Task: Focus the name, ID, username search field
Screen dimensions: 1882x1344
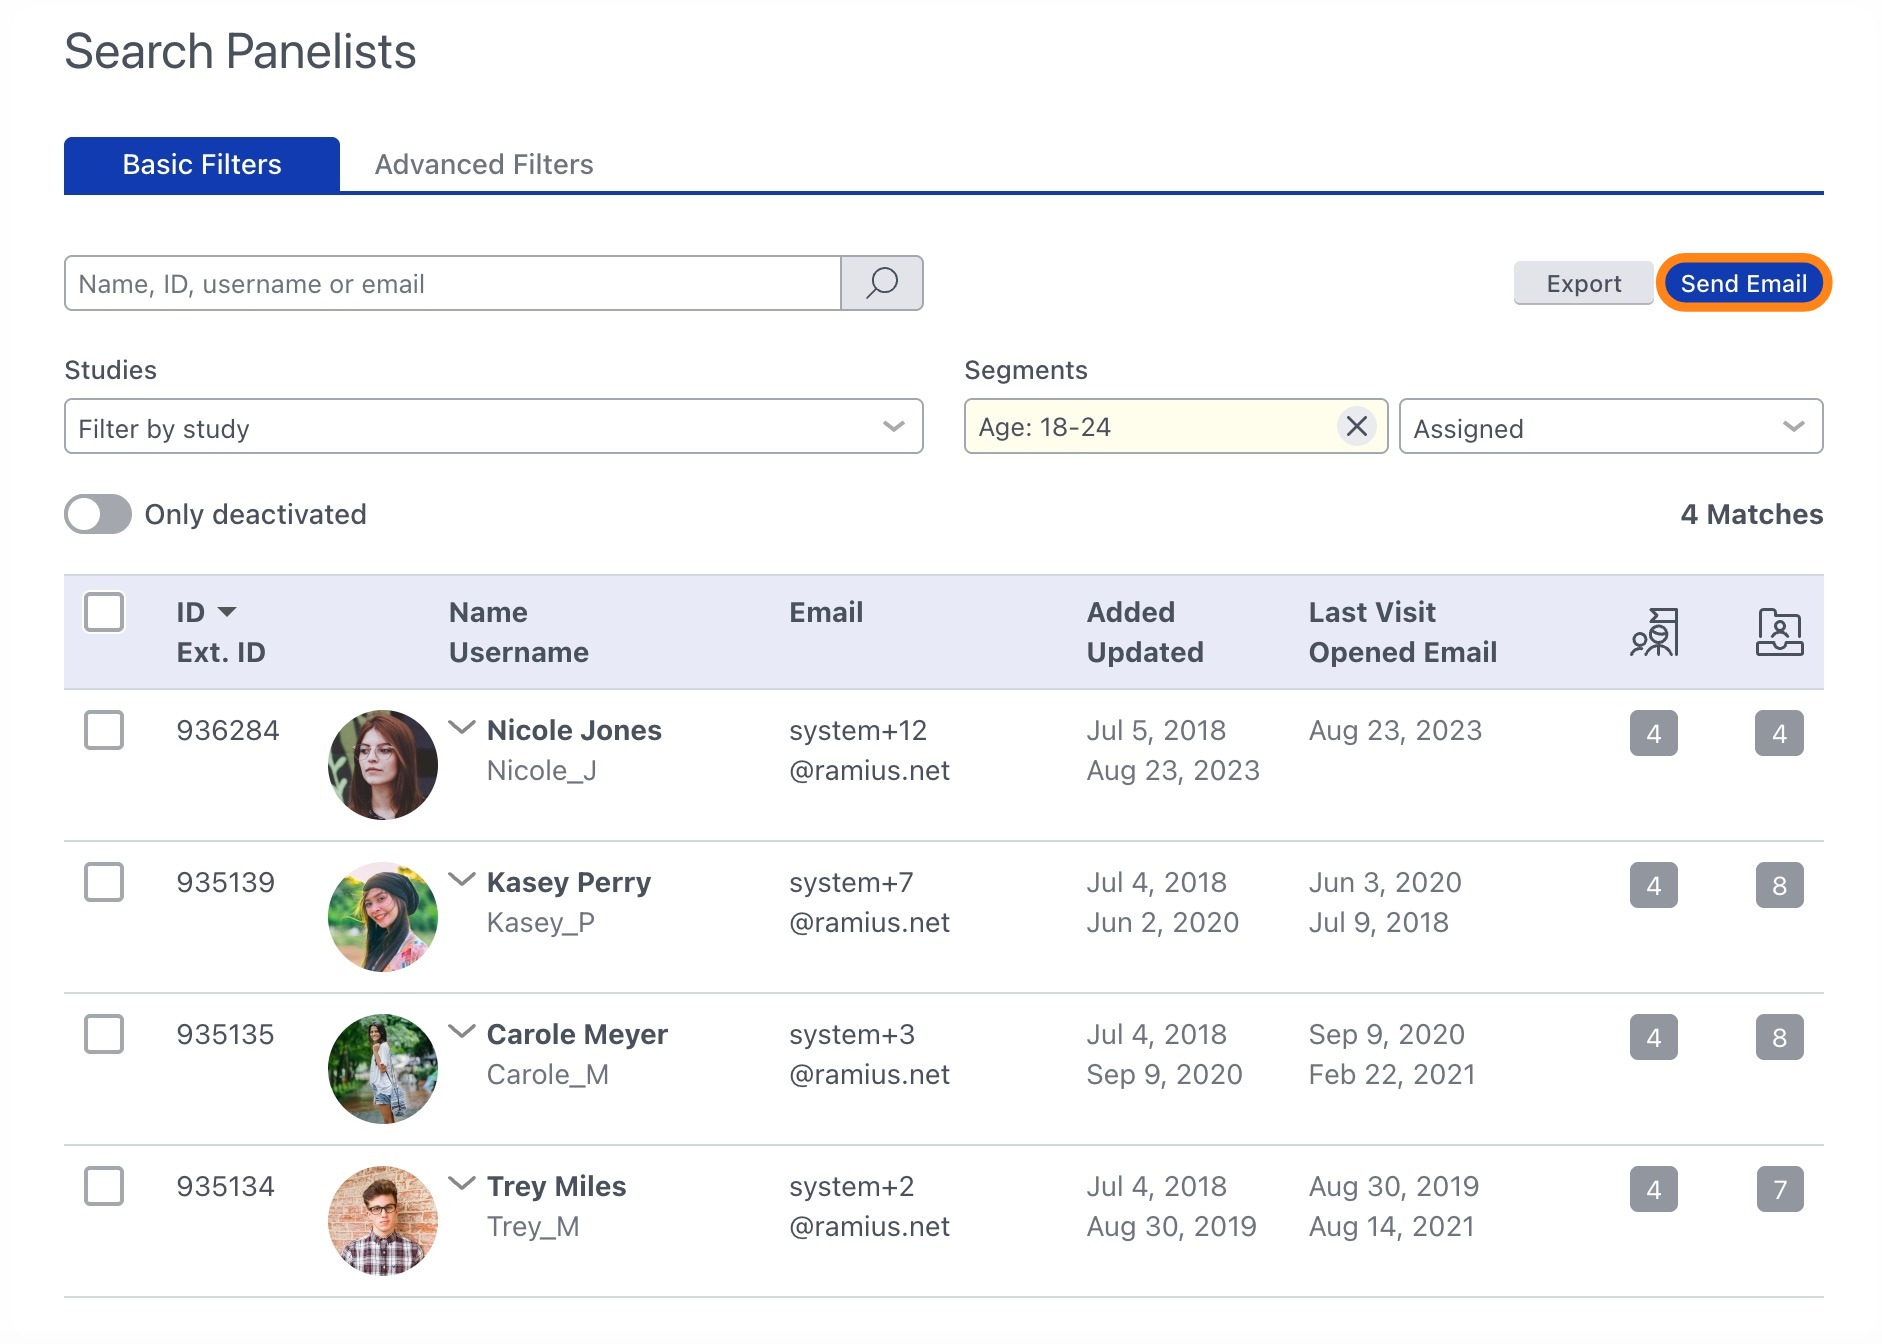Action: tap(452, 283)
